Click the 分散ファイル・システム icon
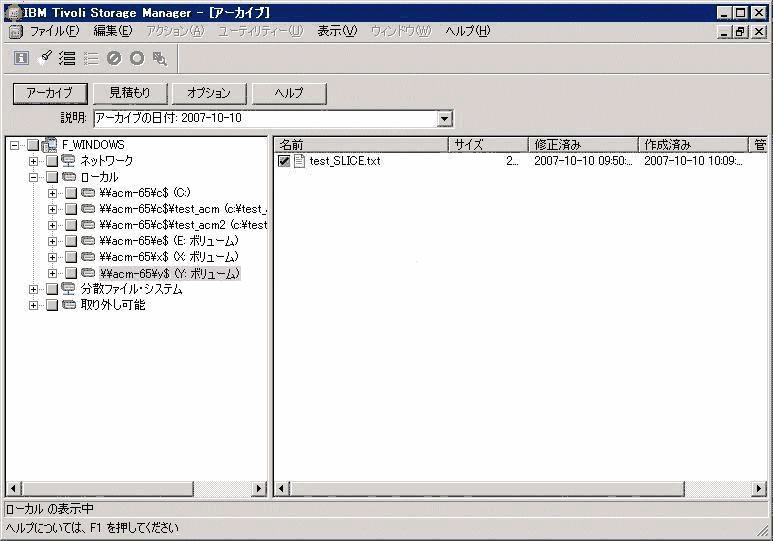773x541 pixels. coord(69,289)
